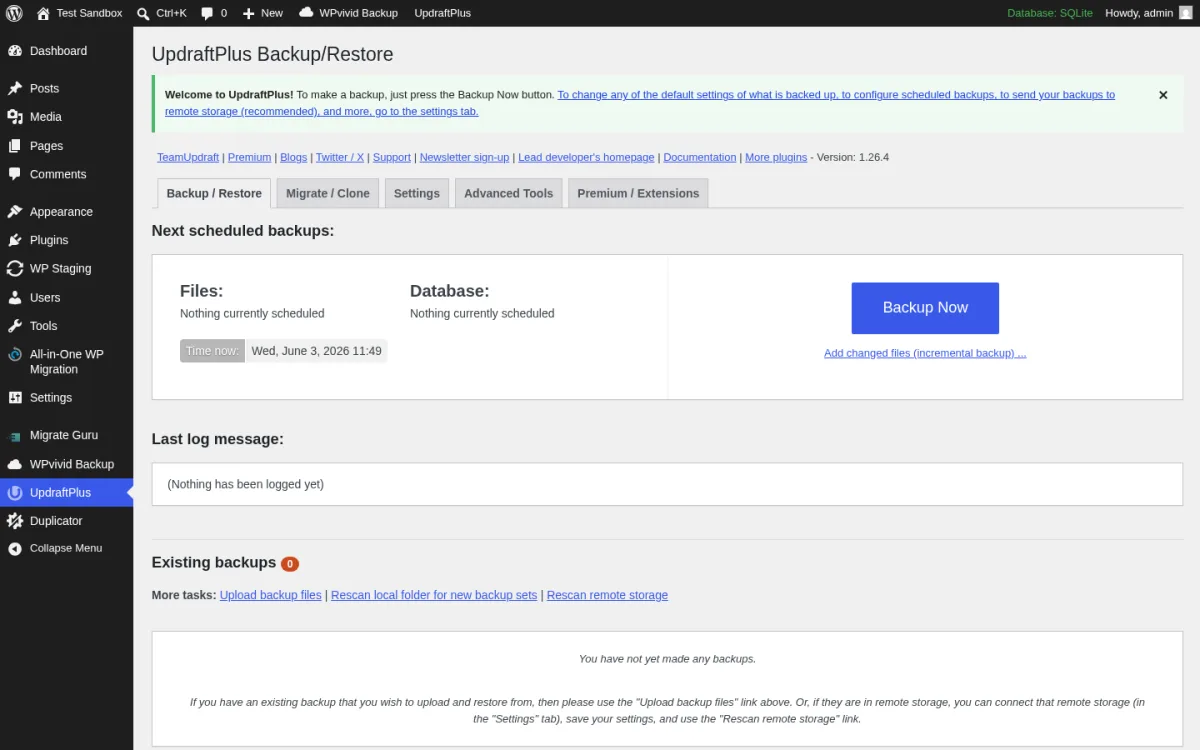Click the Users person icon
This screenshot has width=1200, height=750.
tap(15, 298)
